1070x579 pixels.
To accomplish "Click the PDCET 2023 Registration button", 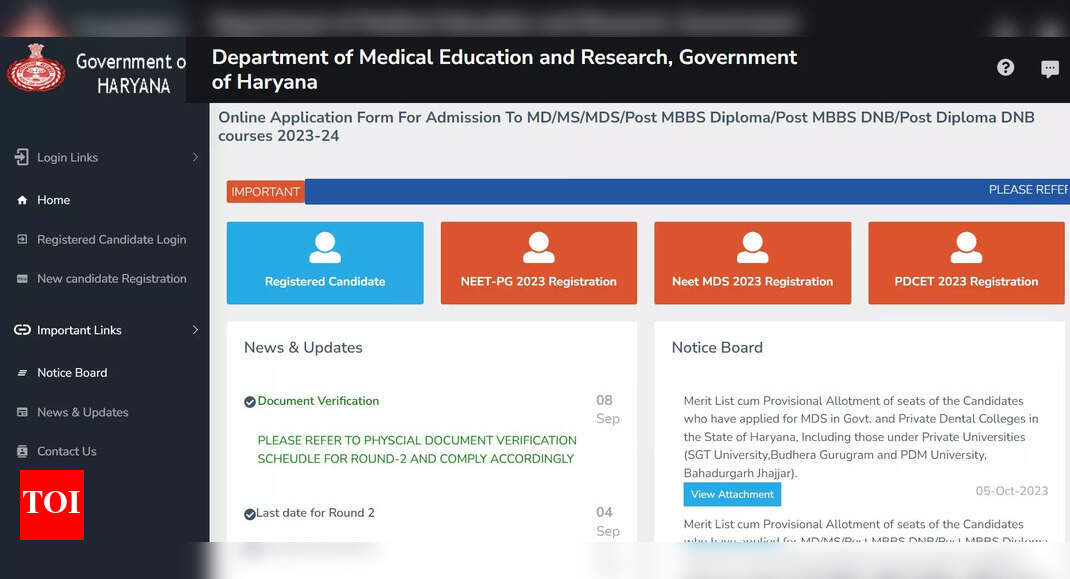I will pos(966,263).
